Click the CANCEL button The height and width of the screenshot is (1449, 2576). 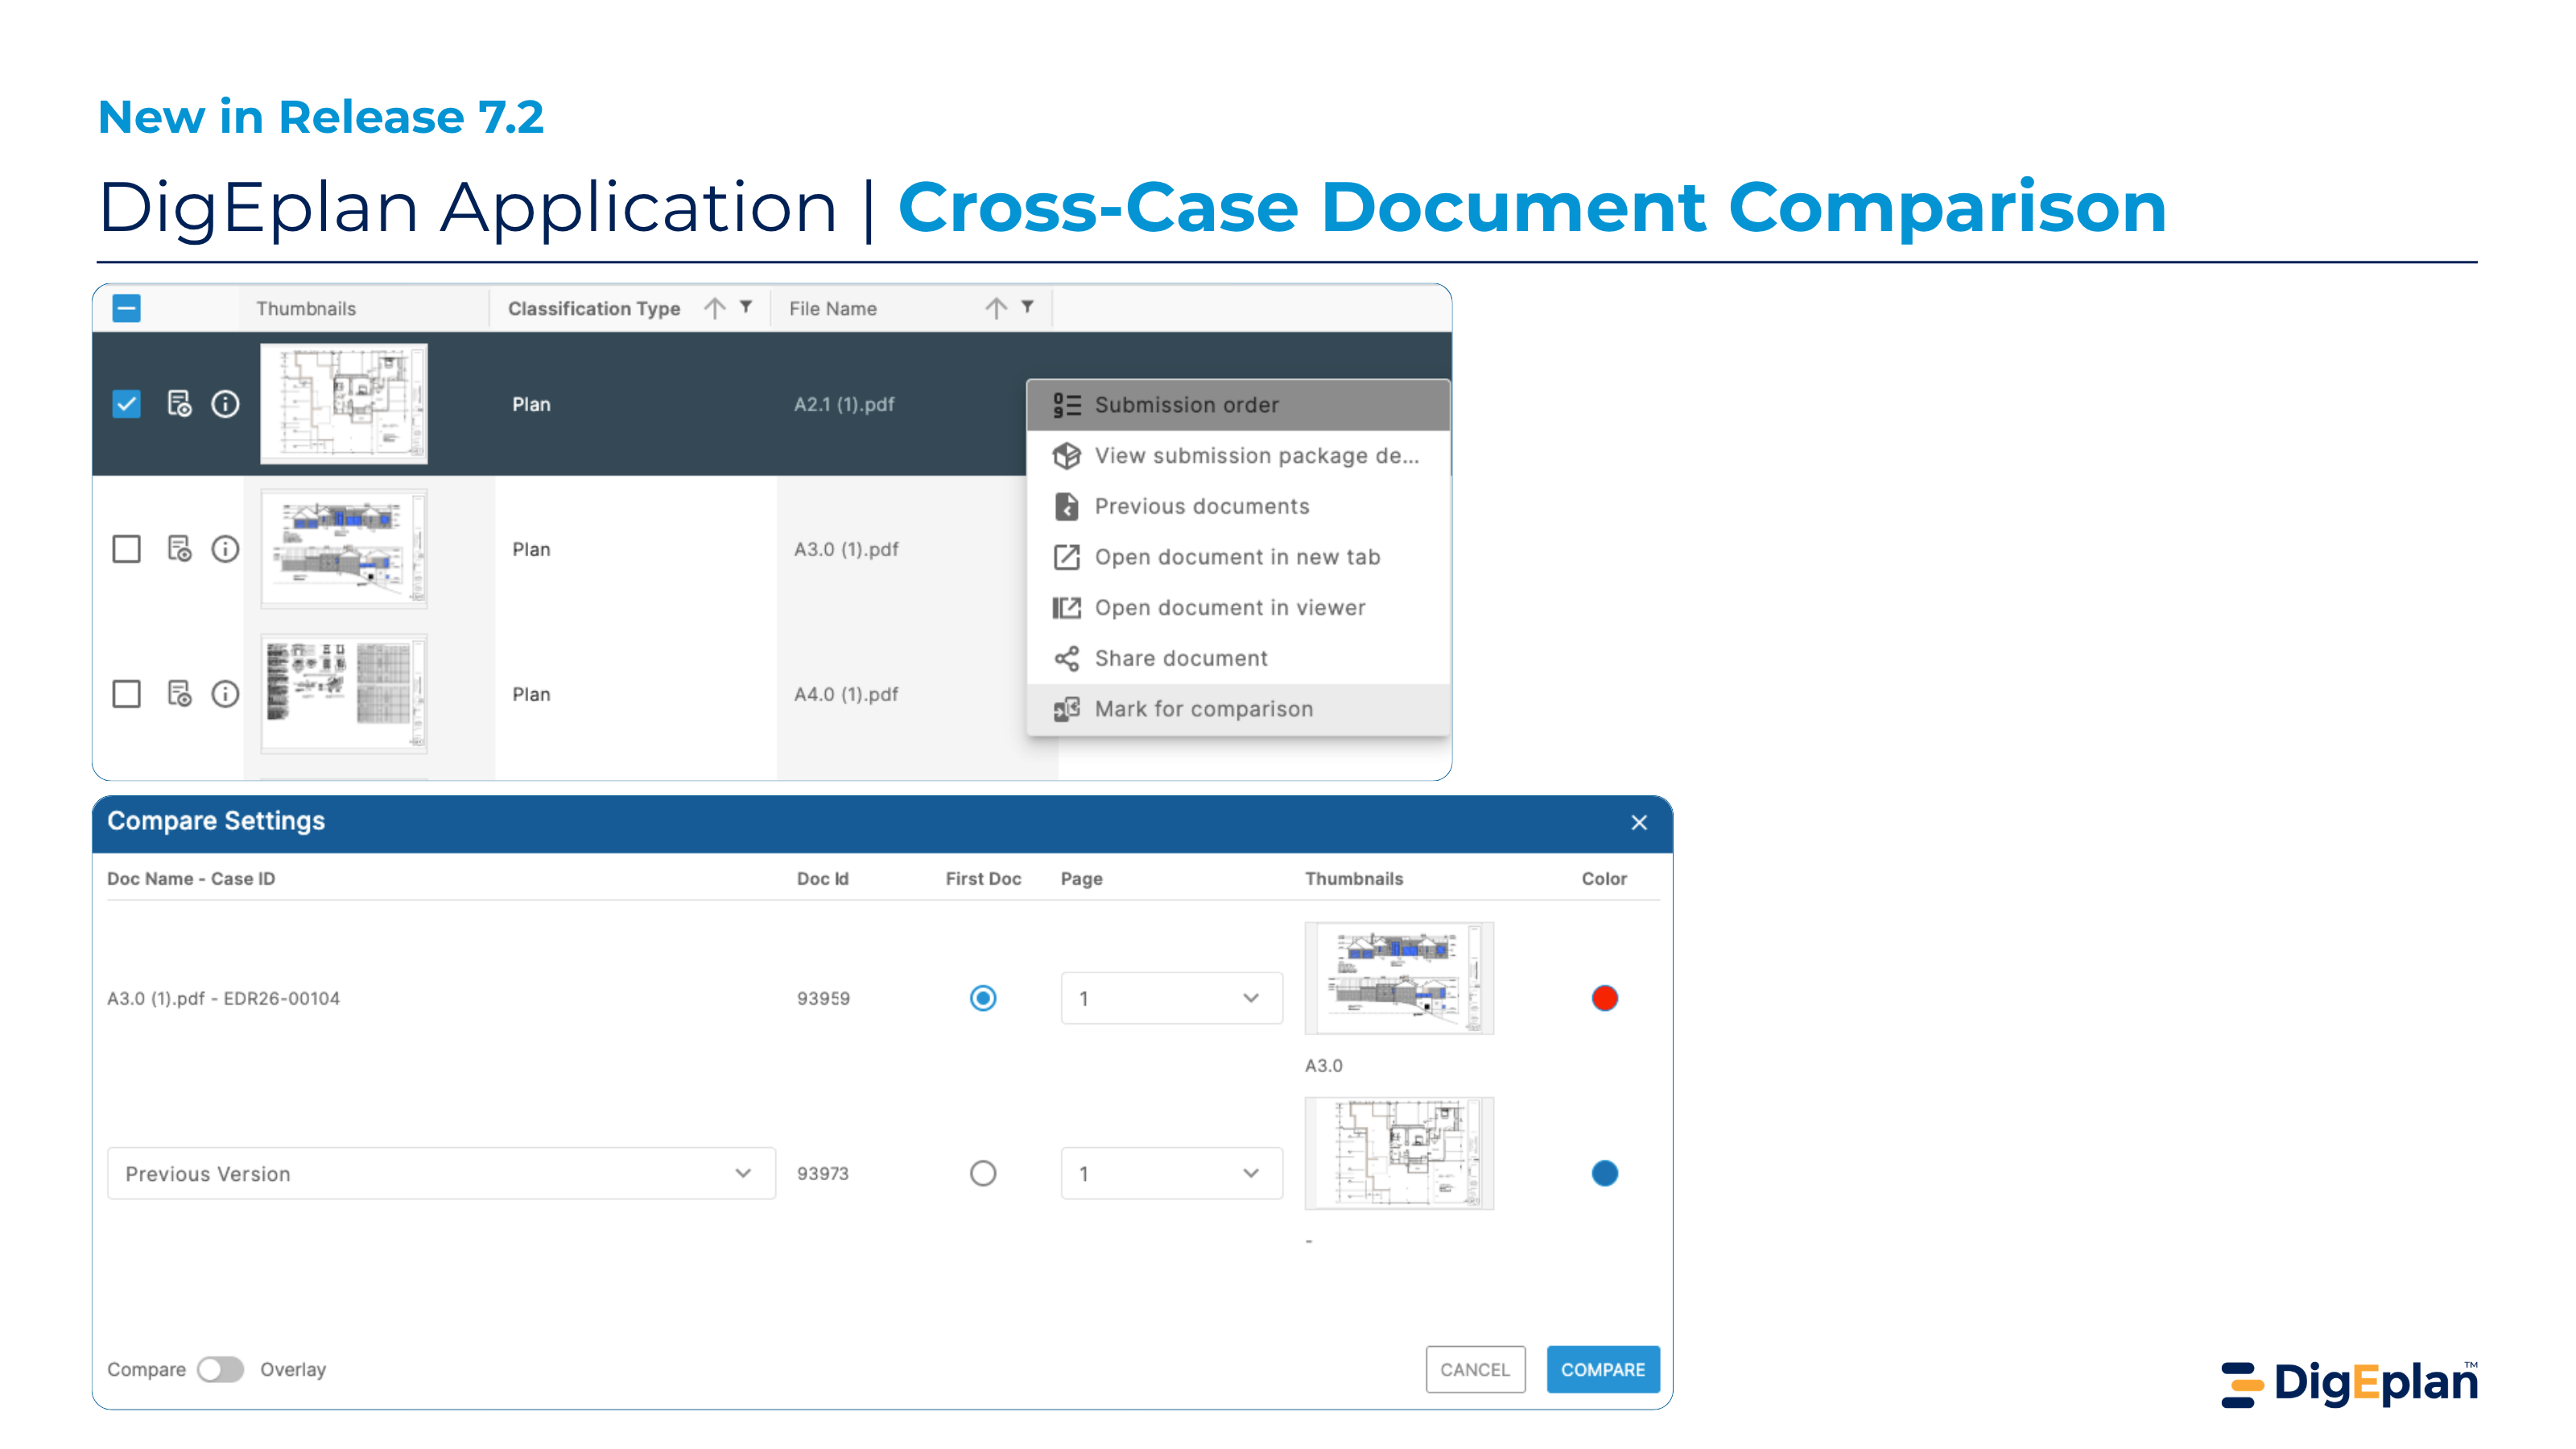click(x=1475, y=1370)
